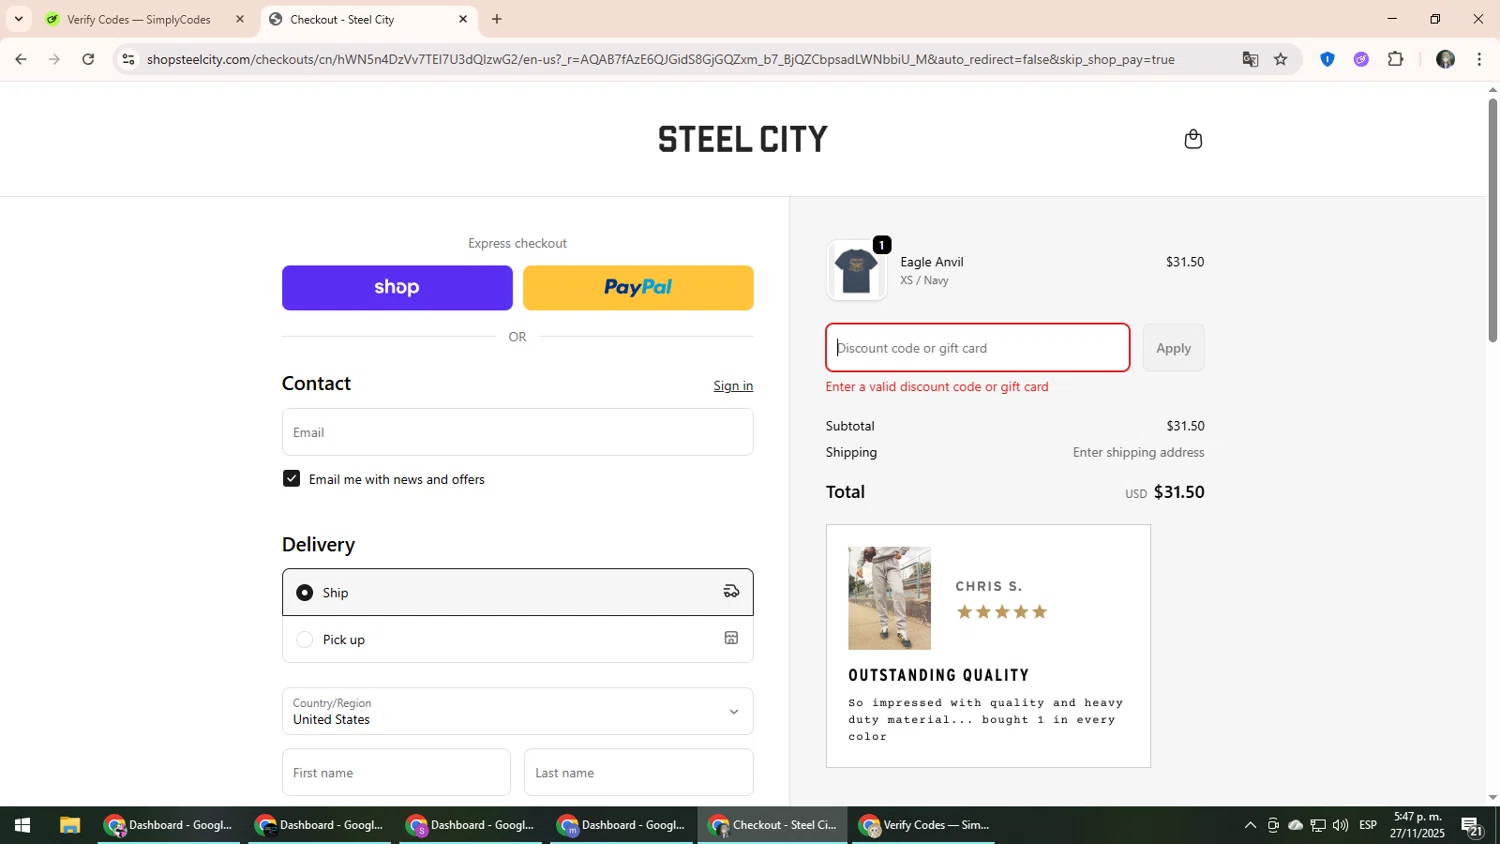Click the shipping truck icon
The height and width of the screenshot is (844, 1500).
coord(731,592)
